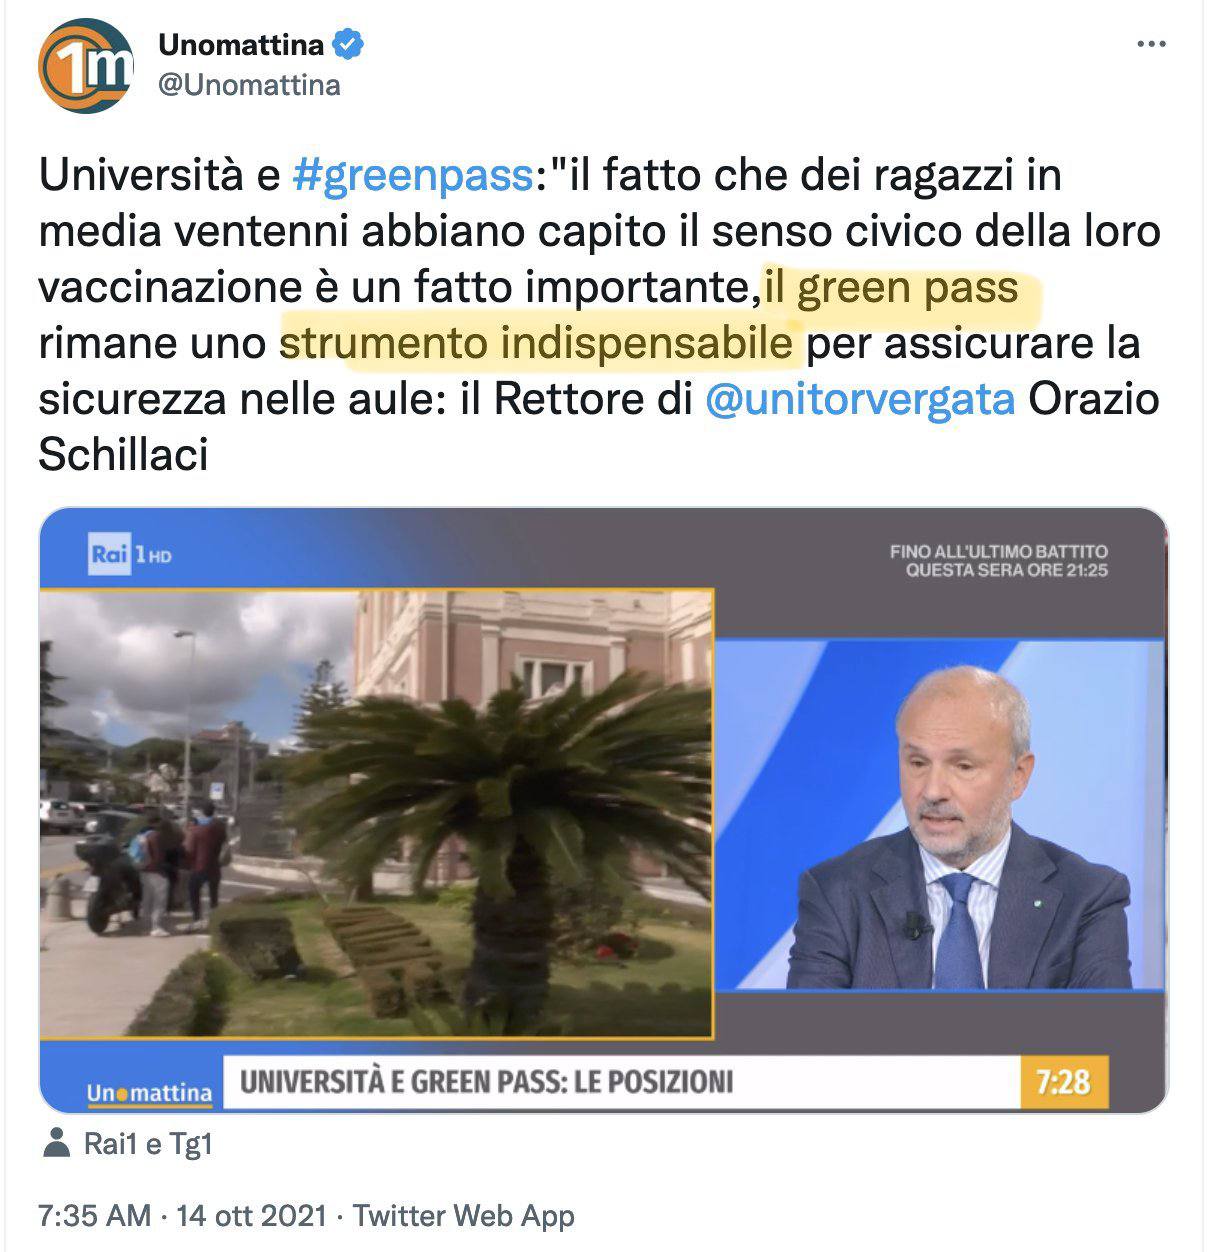Open the @Unomattina handle link
This screenshot has width=1210, height=1252.
coord(249,86)
